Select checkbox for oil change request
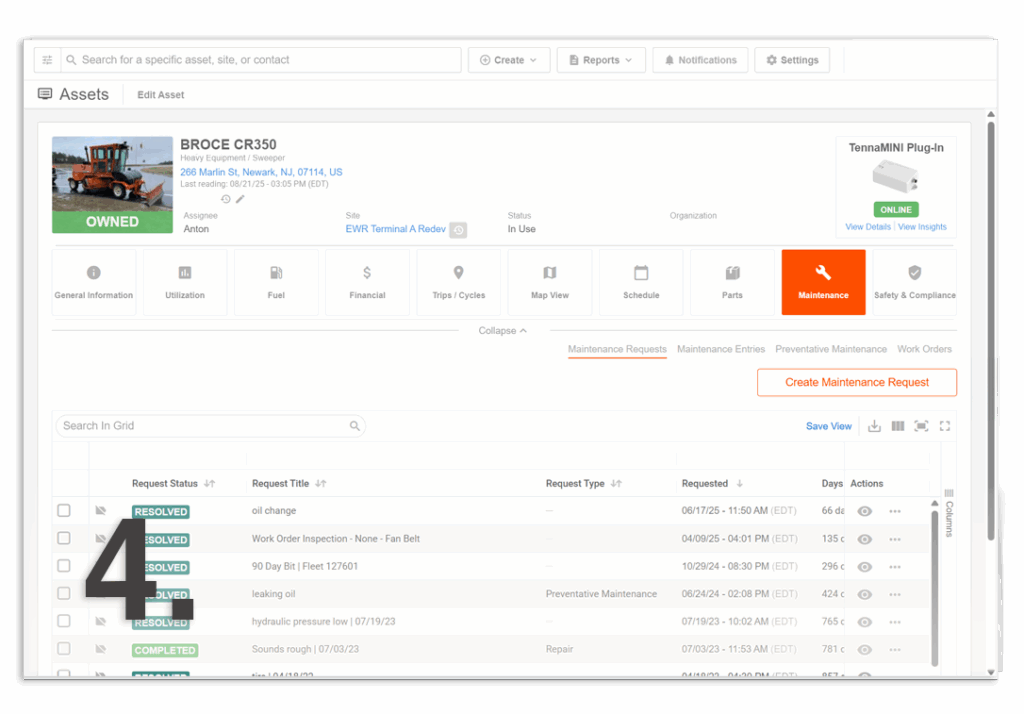The height and width of the screenshot is (714, 1024). pos(64,510)
